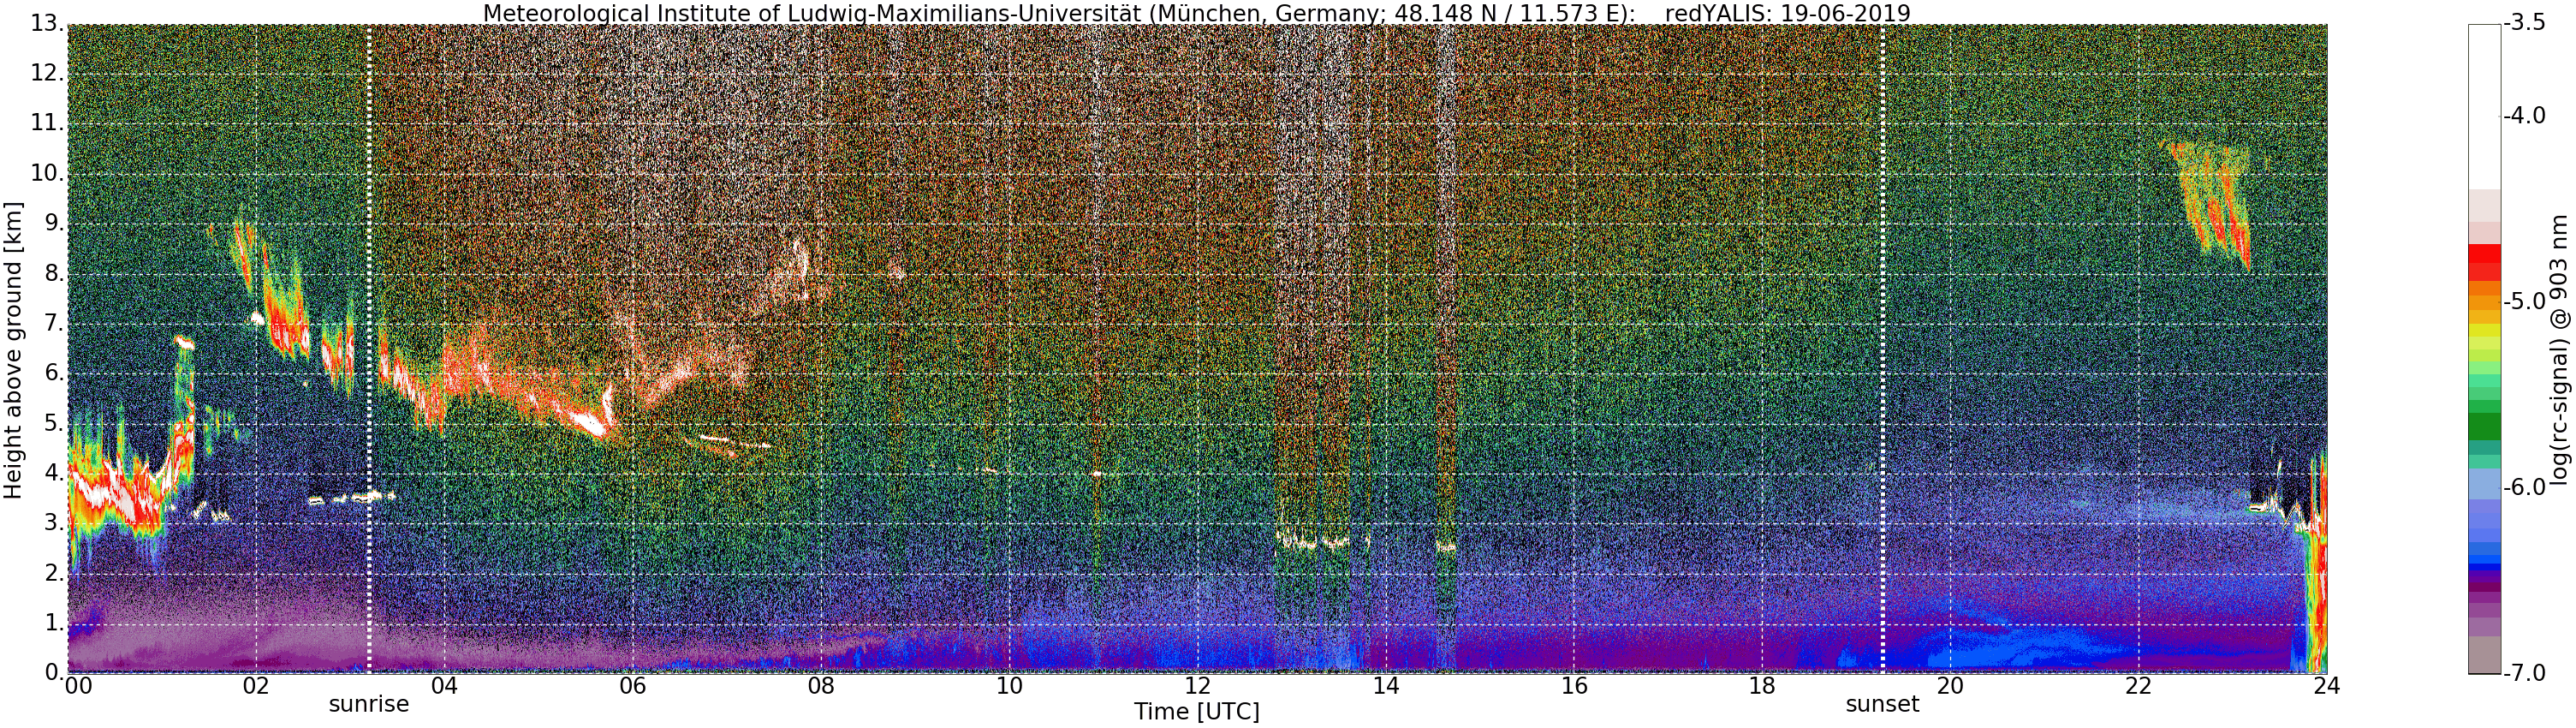Screen dimensions: 2576x728
Task: Click the time tick label '22'
Action: pyautogui.click(x=2138, y=685)
